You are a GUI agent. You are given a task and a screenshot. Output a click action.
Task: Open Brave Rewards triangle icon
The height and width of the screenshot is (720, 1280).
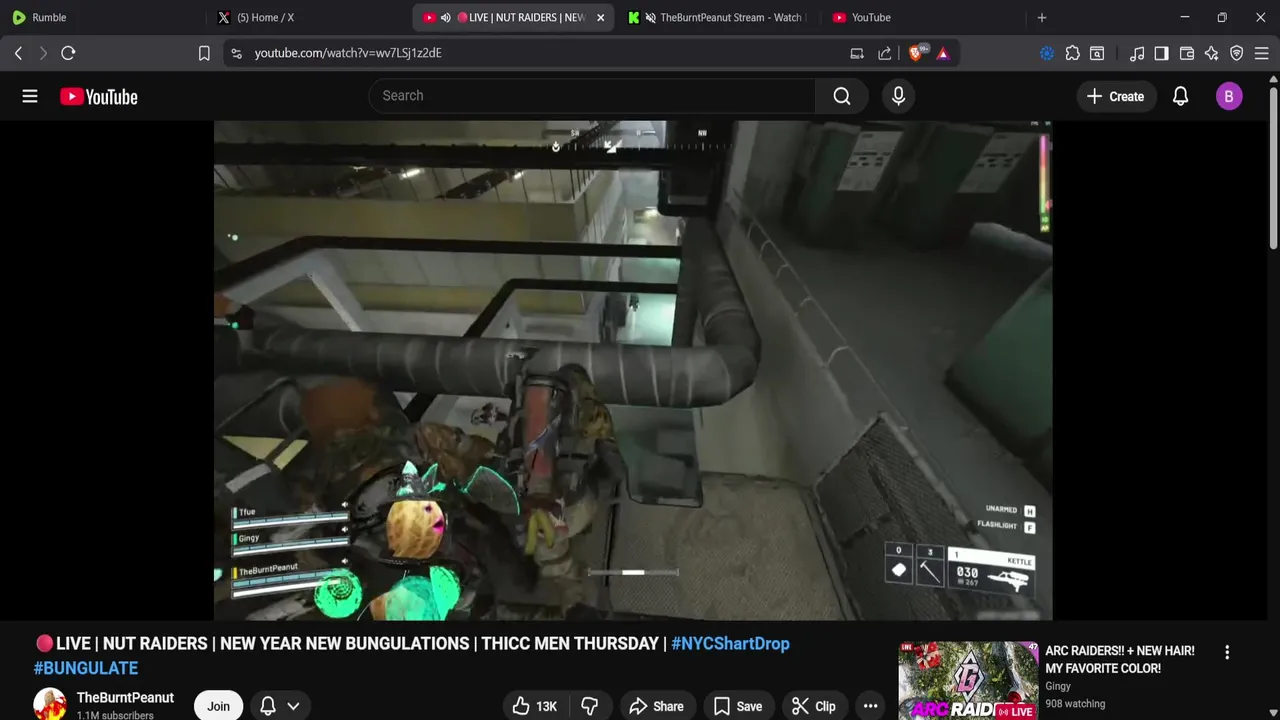[x=943, y=53]
